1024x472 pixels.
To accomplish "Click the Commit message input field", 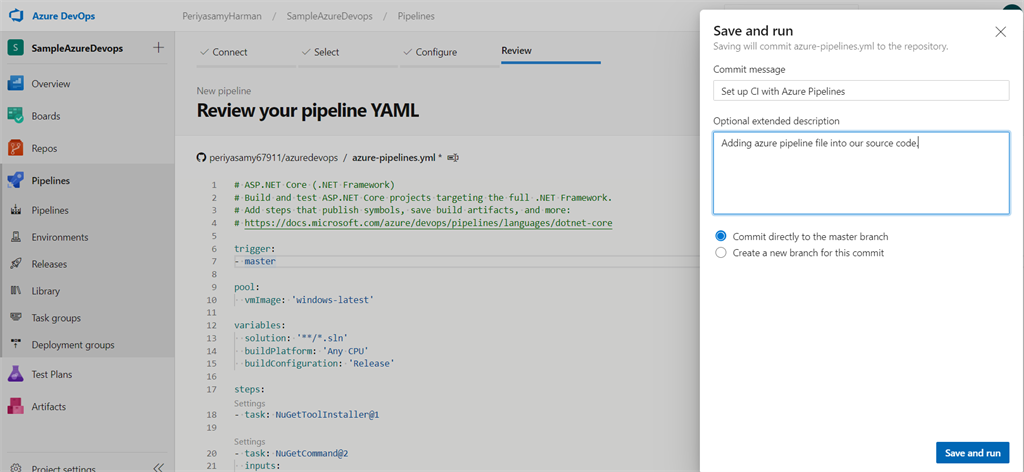I will [861, 91].
